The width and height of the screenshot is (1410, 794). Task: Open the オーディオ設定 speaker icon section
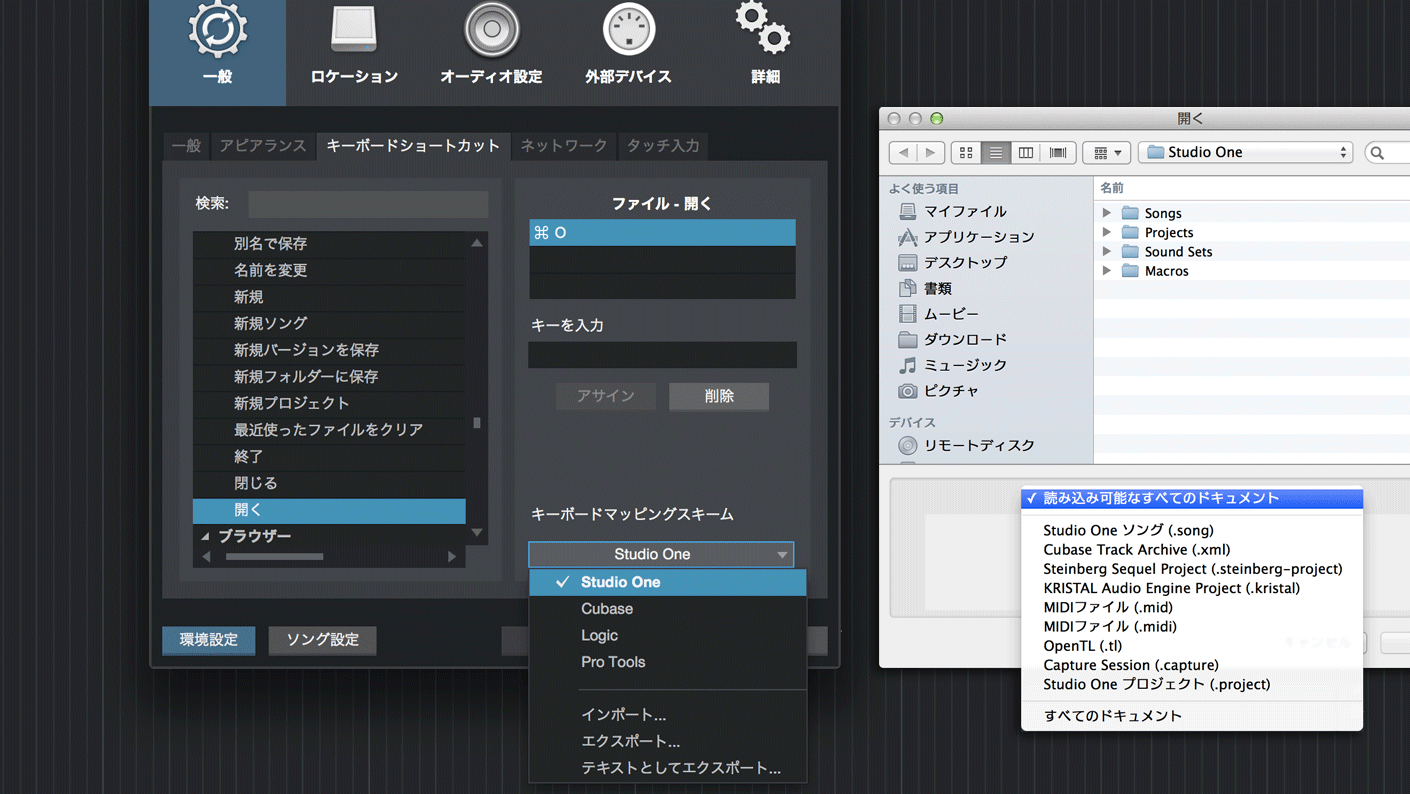point(491,45)
